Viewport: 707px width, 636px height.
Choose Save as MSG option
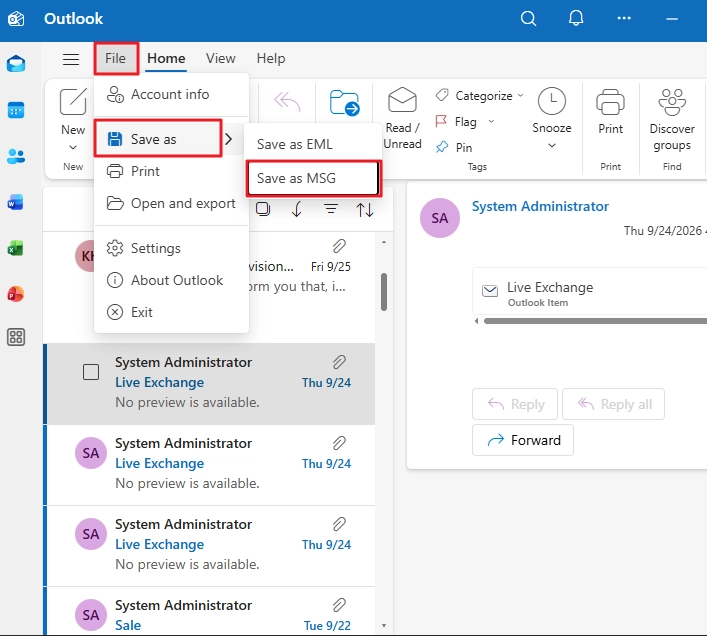coord(314,178)
